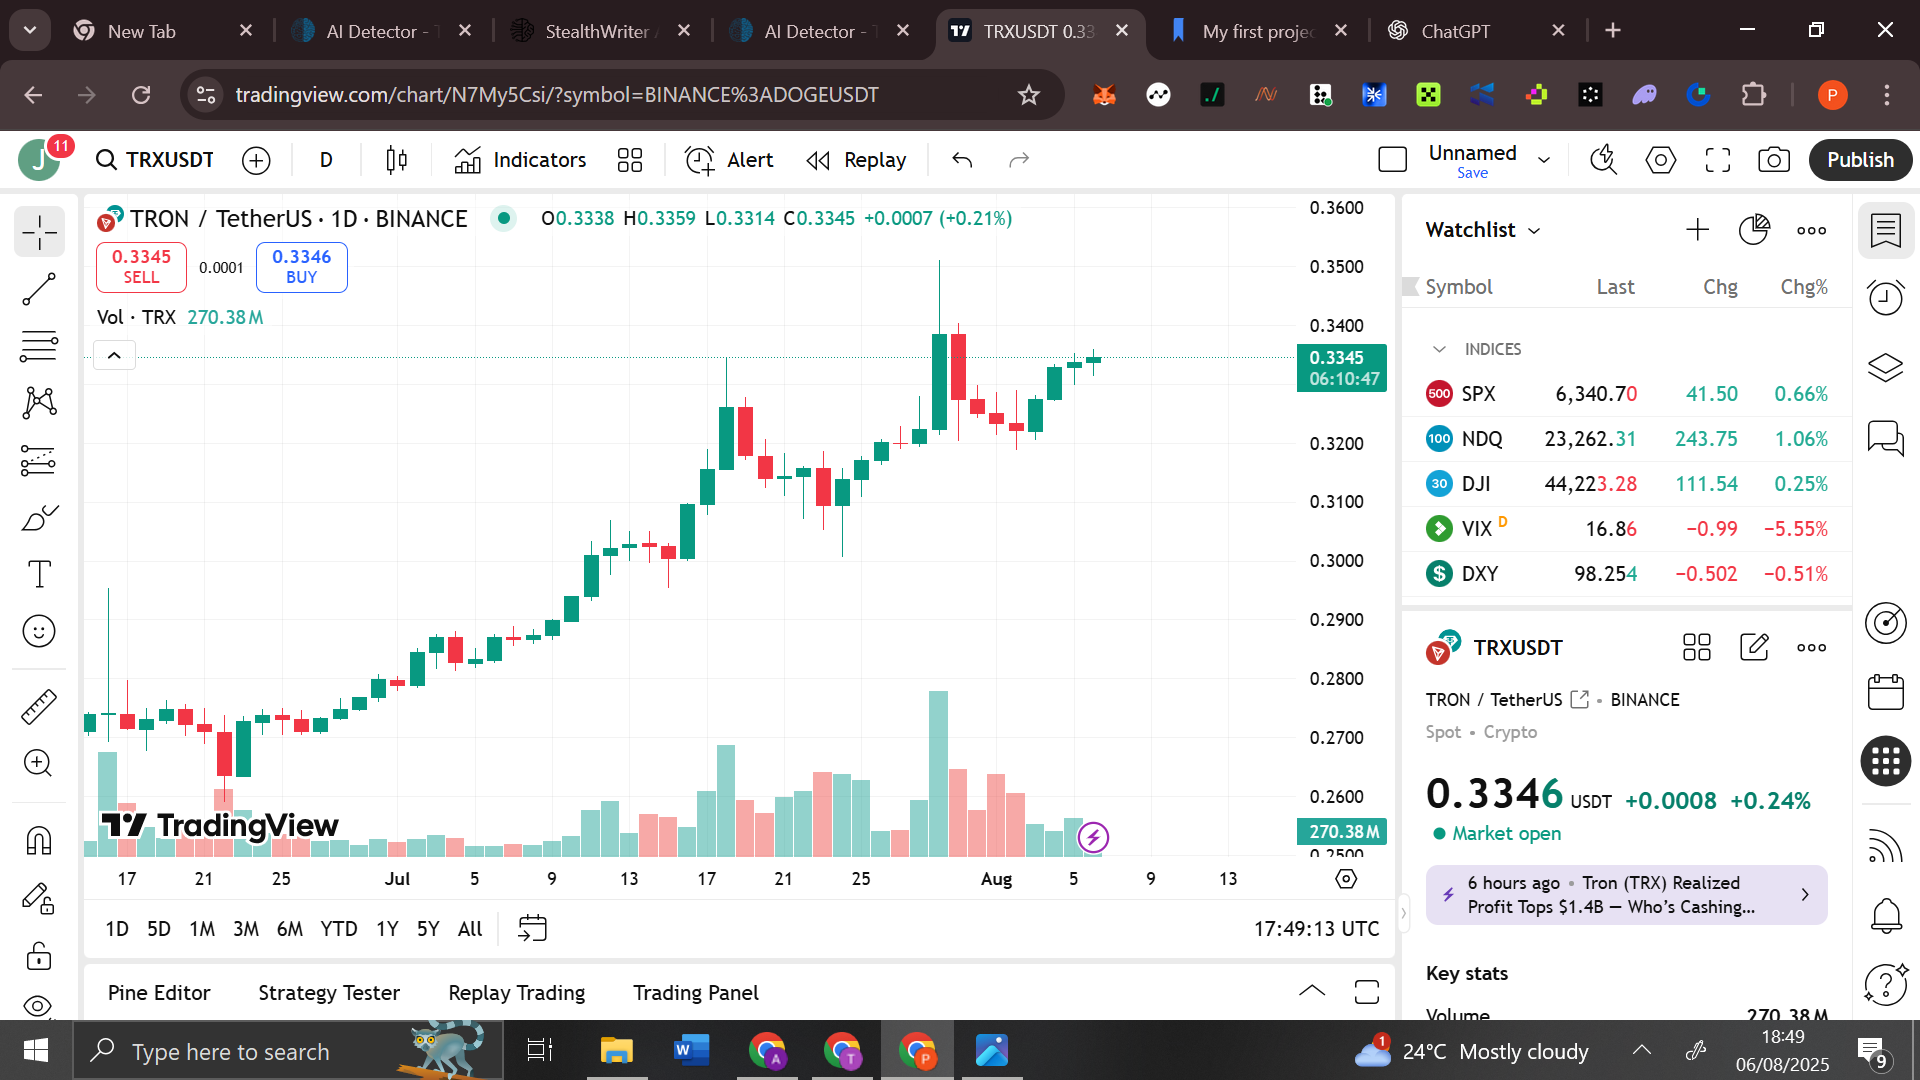Edit the TRXUSDT symbol note
Screen dimensions: 1920x1080
(x=1754, y=648)
